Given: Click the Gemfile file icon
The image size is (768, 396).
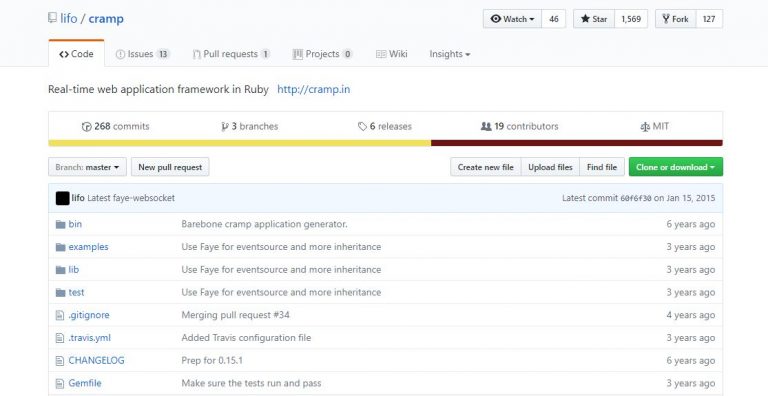Looking at the screenshot, I should point(60,383).
